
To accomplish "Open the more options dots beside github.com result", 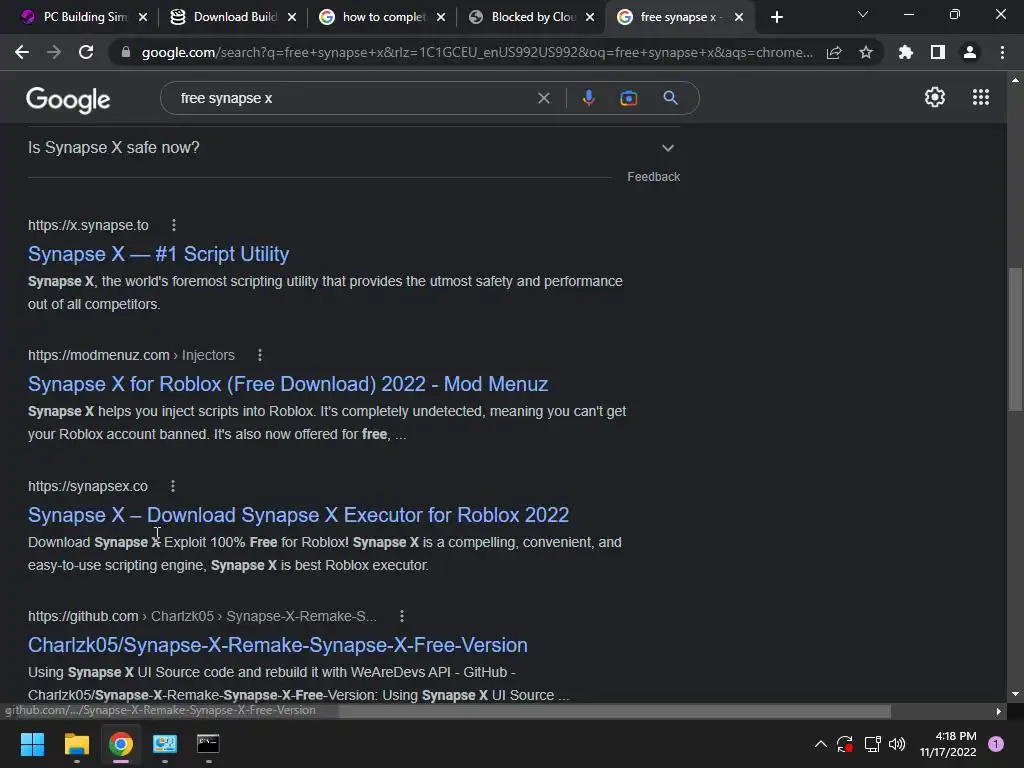I will point(402,616).
